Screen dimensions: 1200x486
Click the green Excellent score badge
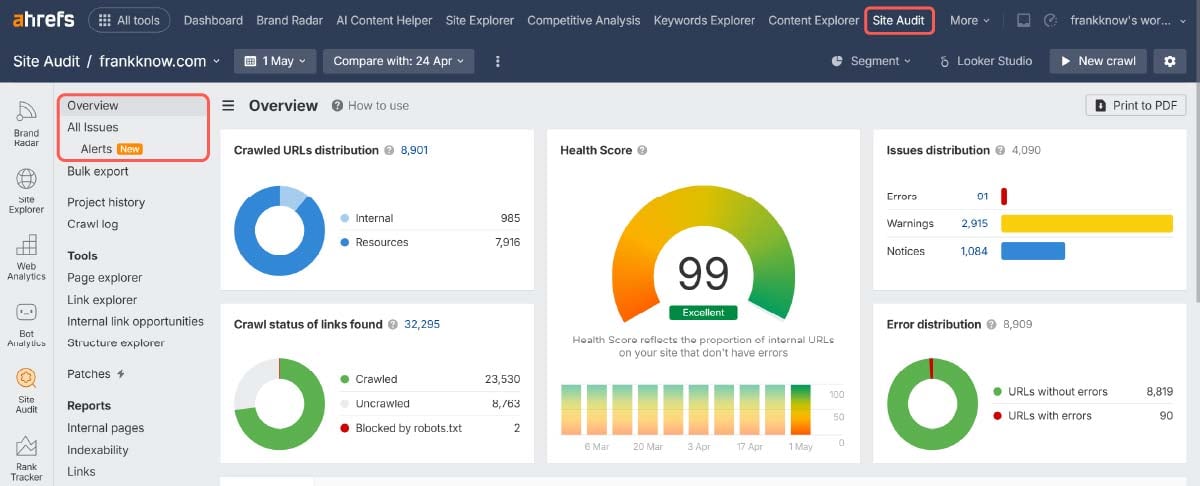click(703, 312)
